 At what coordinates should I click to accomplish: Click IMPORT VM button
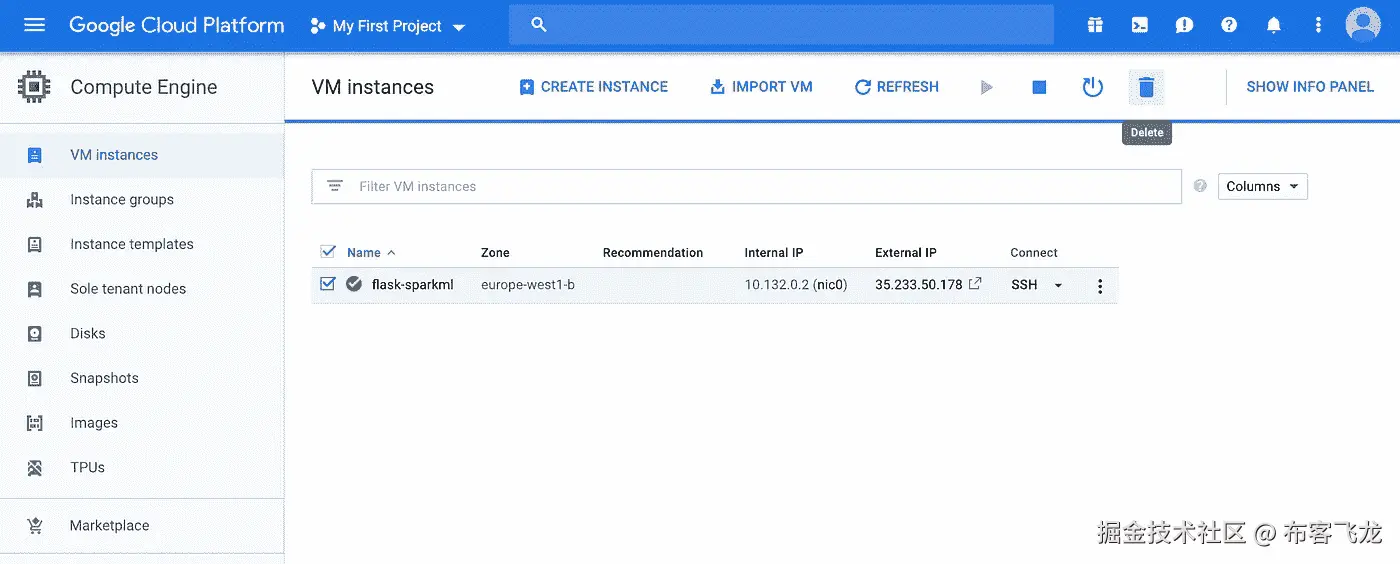(761, 87)
